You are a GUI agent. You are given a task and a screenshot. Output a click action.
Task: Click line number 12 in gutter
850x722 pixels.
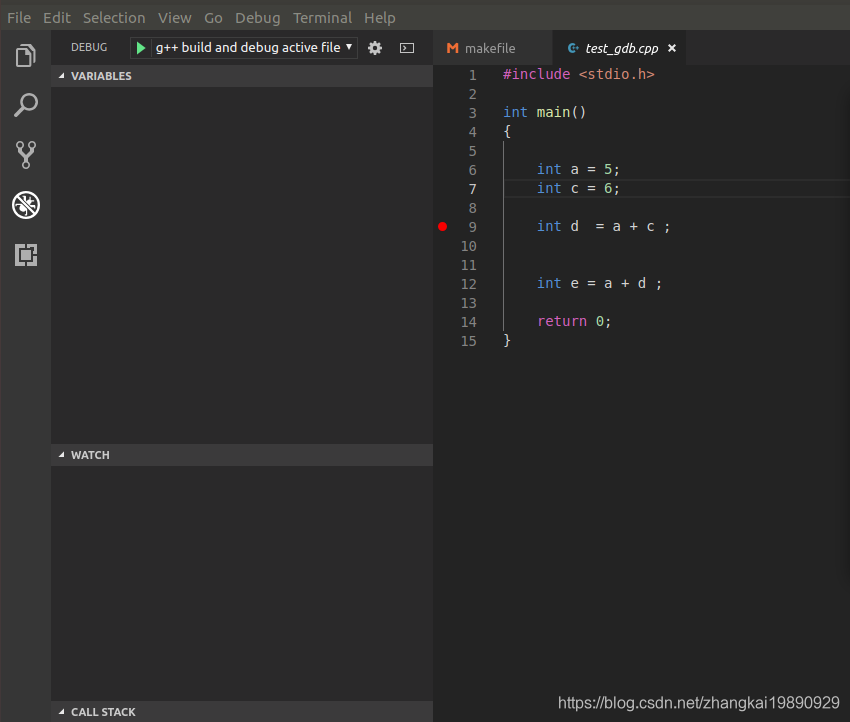coord(468,284)
